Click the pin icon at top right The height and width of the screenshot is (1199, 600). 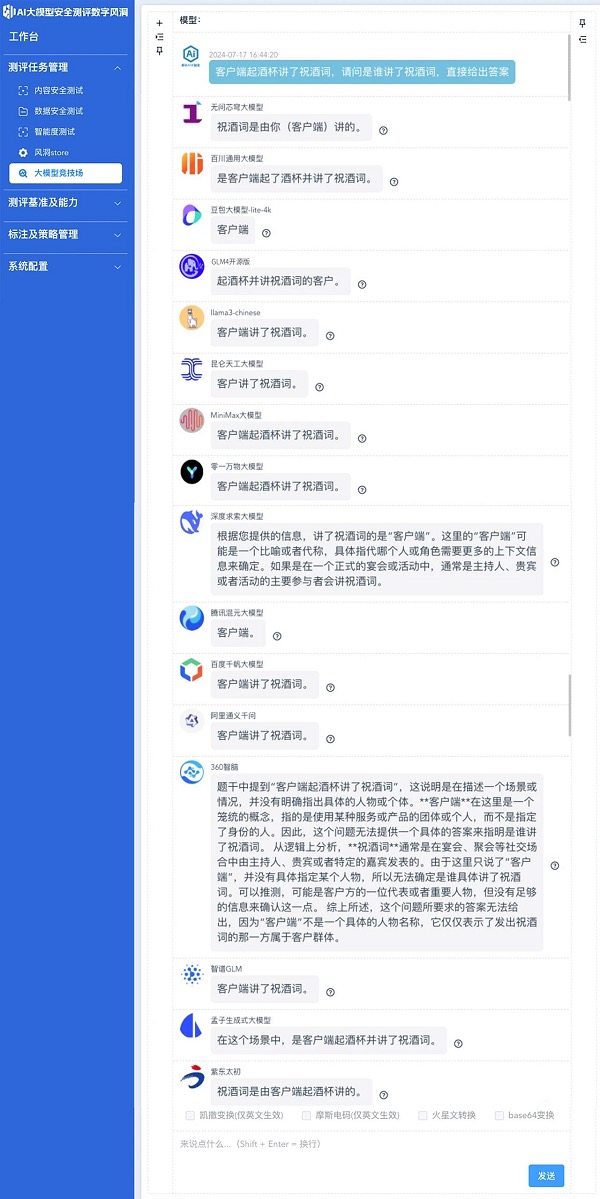(x=582, y=23)
